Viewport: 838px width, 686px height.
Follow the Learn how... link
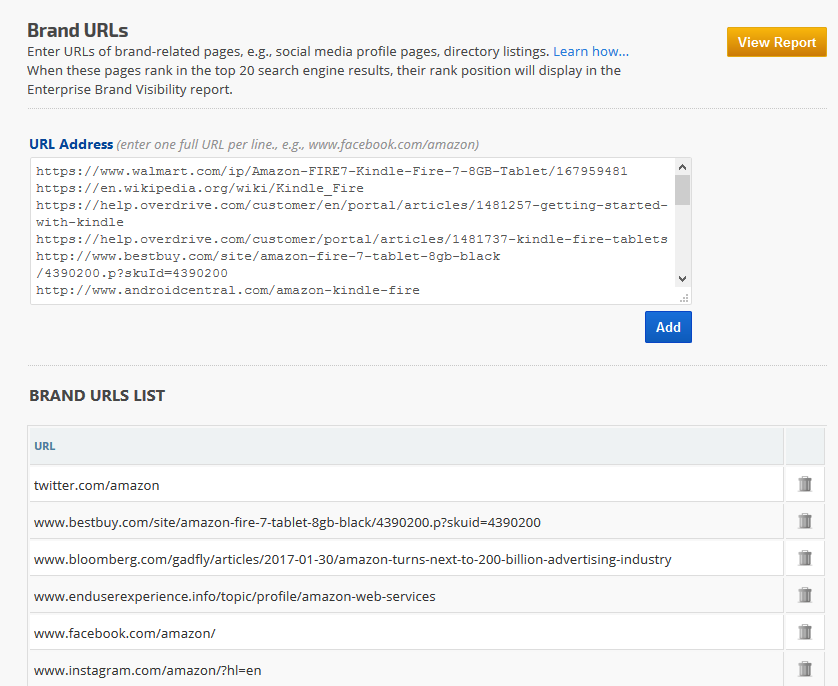pos(591,51)
